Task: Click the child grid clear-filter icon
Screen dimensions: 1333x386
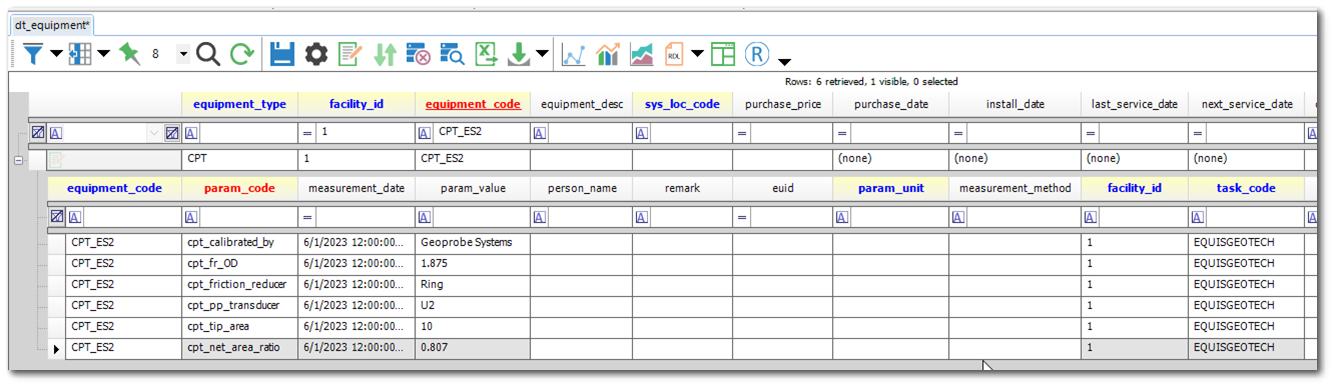Action: pyautogui.click(x=57, y=216)
